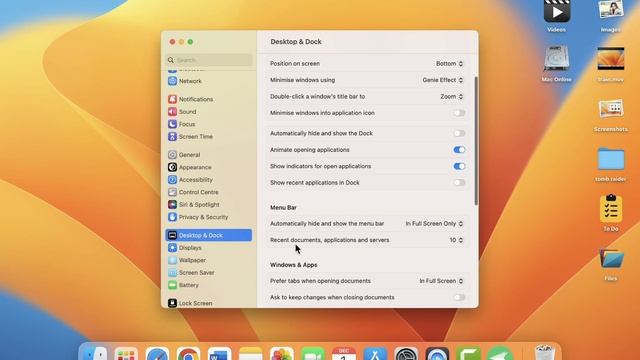Launch Google Chrome from the Dock
640x360 pixels.
click(x=188, y=353)
